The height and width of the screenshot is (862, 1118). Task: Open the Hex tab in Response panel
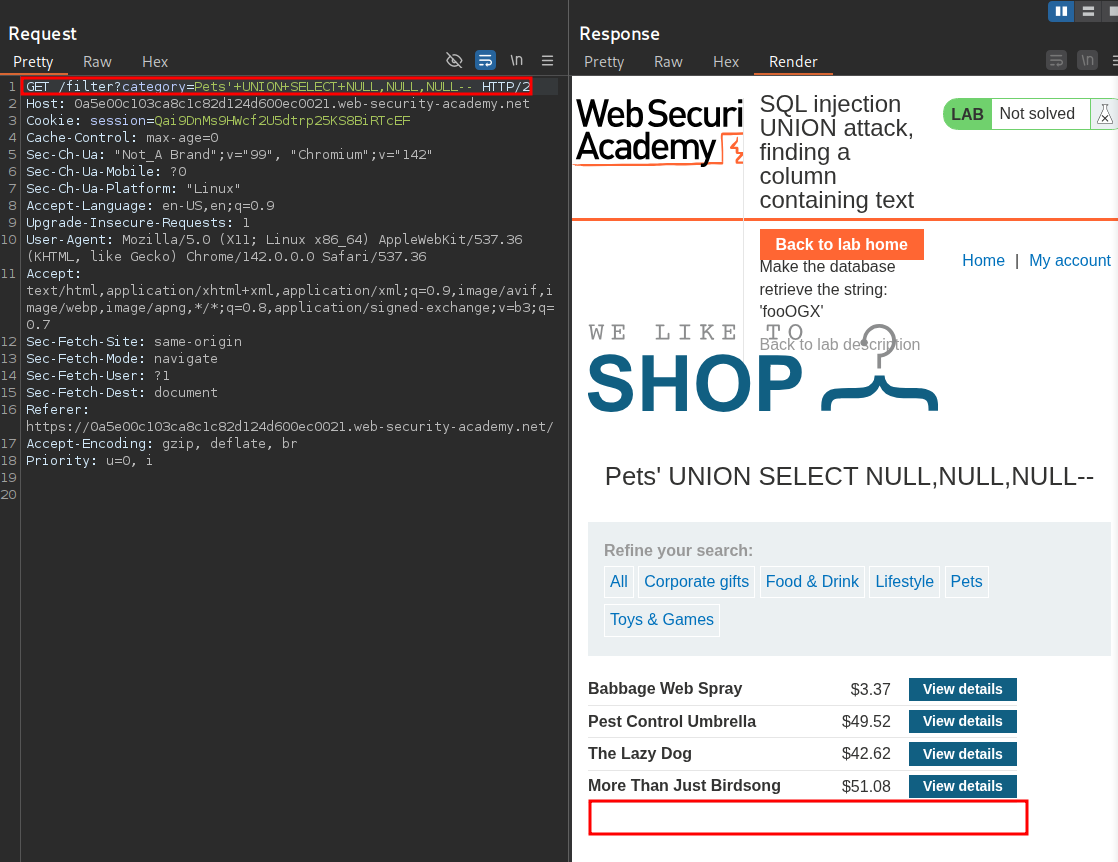(x=726, y=61)
